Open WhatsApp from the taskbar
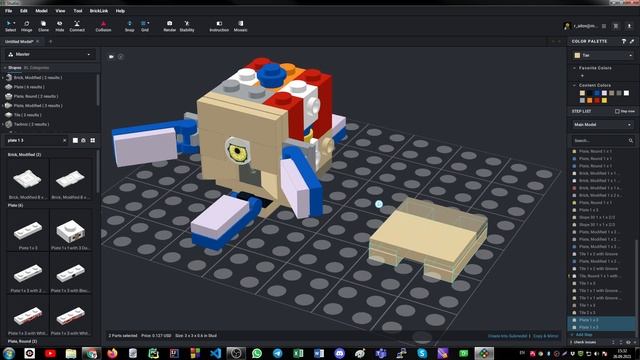Screen dimensions: 640x360 pyautogui.click(x=257, y=353)
